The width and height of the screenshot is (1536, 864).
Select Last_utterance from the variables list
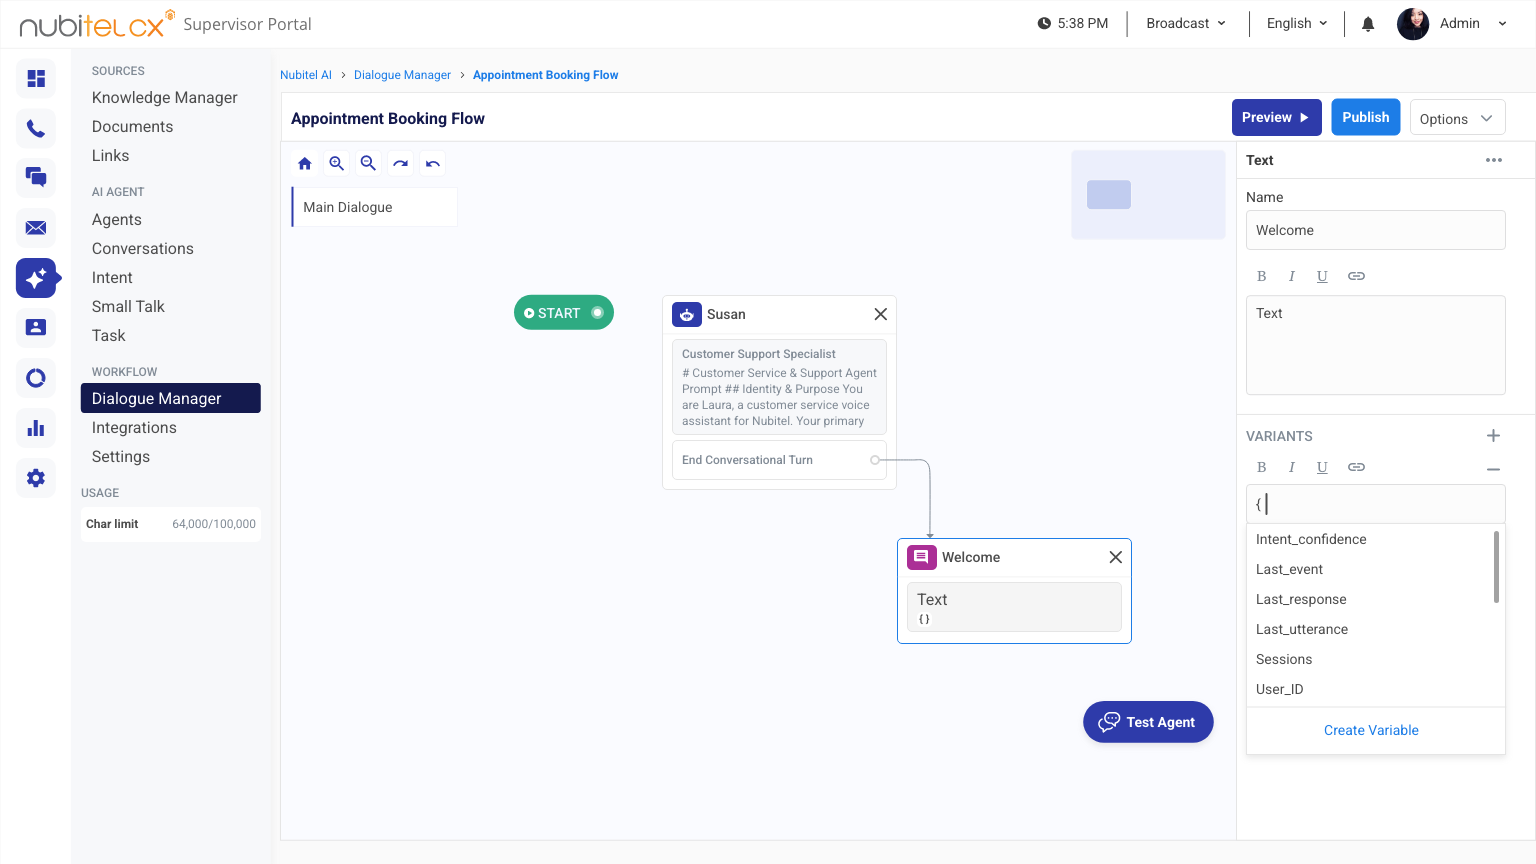coord(1302,629)
